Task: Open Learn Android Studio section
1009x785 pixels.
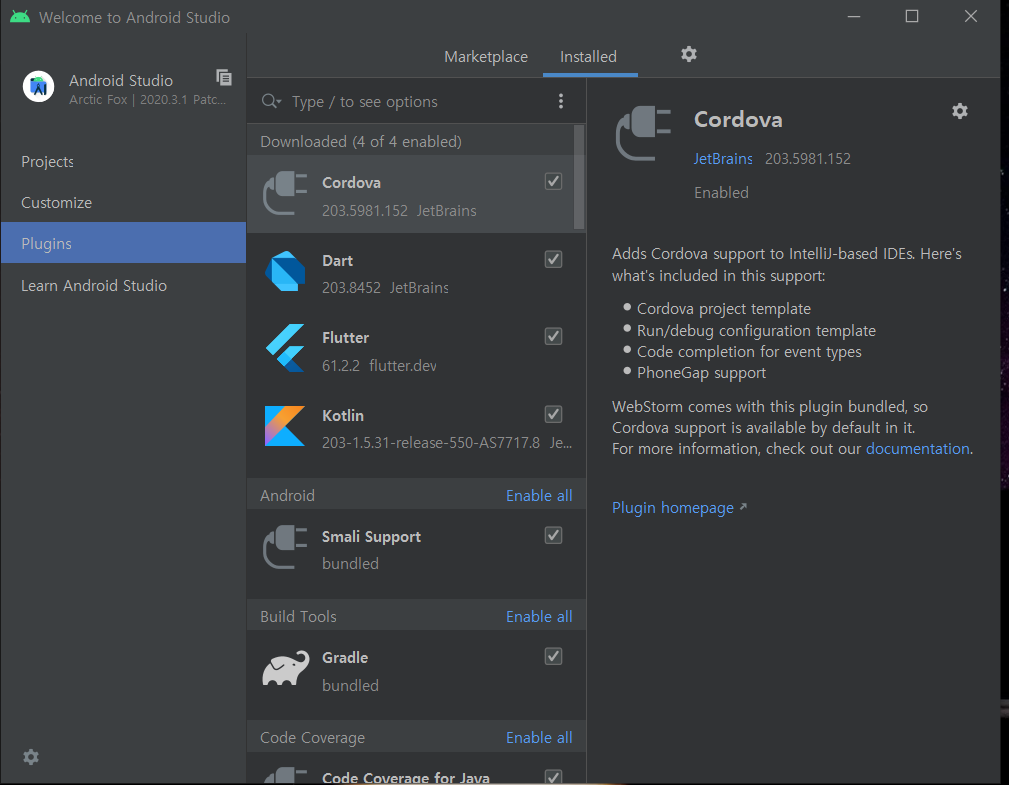Action: [x=94, y=286]
